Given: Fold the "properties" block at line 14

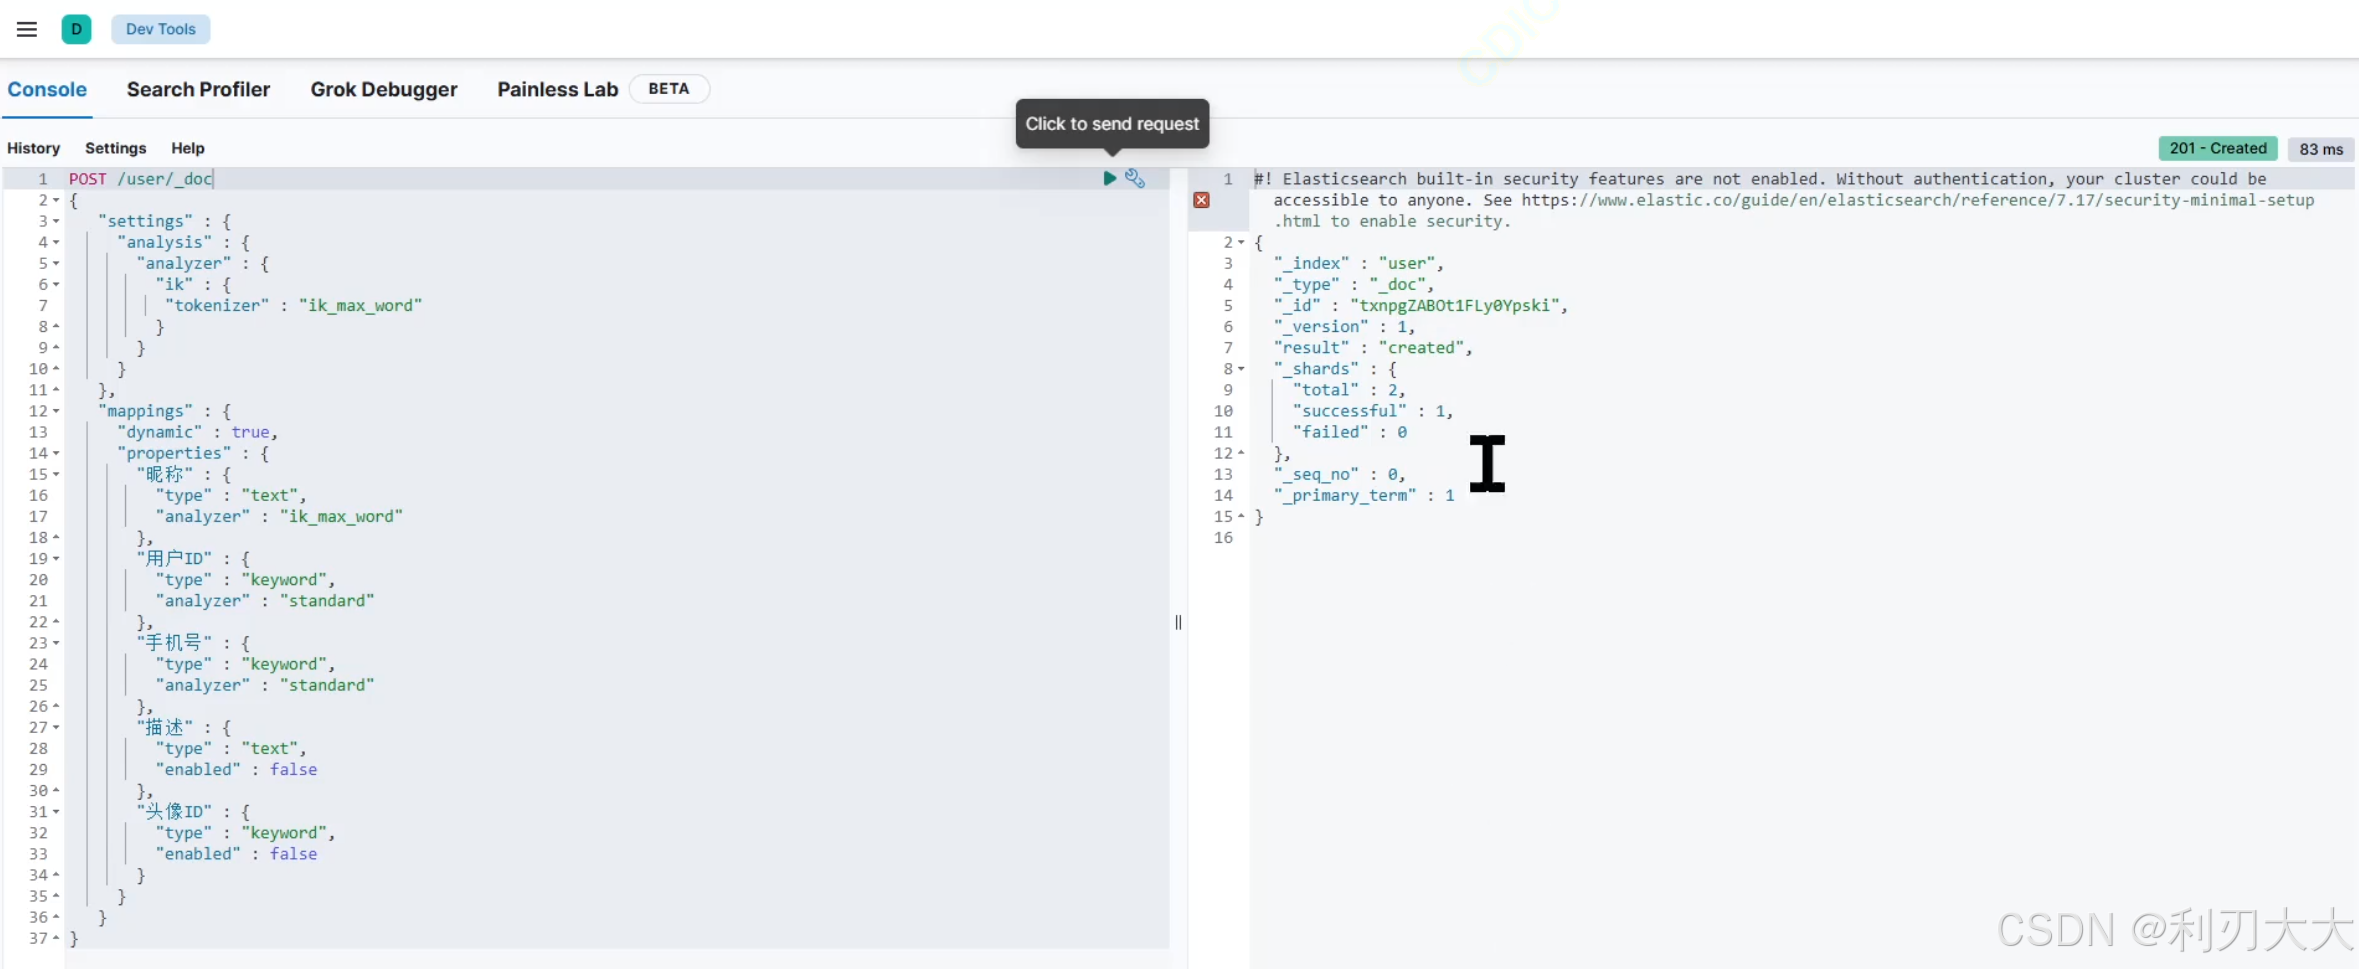Looking at the screenshot, I should (56, 453).
